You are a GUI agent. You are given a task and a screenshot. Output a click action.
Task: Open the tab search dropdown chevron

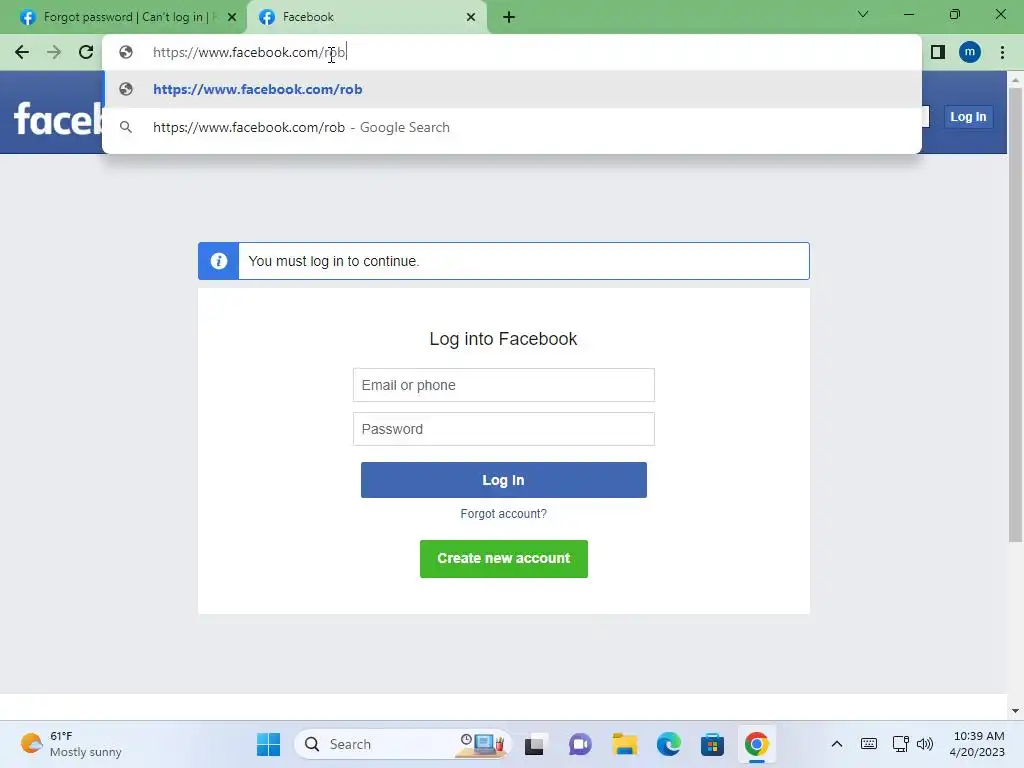click(x=863, y=14)
